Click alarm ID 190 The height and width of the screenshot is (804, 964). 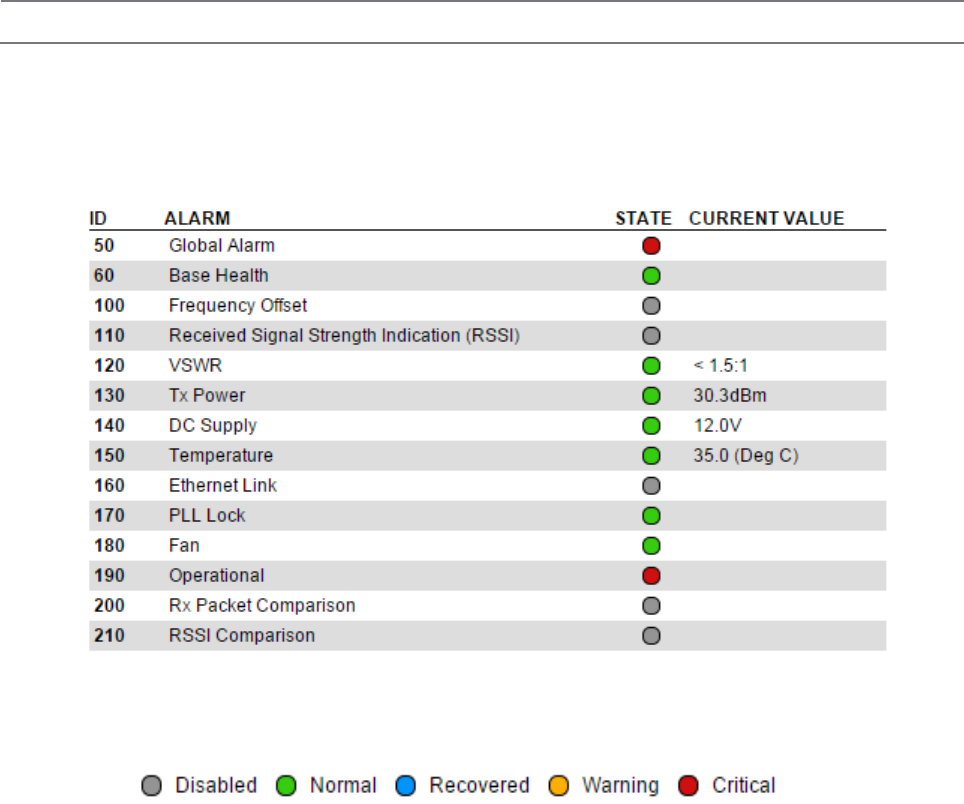[x=109, y=576]
